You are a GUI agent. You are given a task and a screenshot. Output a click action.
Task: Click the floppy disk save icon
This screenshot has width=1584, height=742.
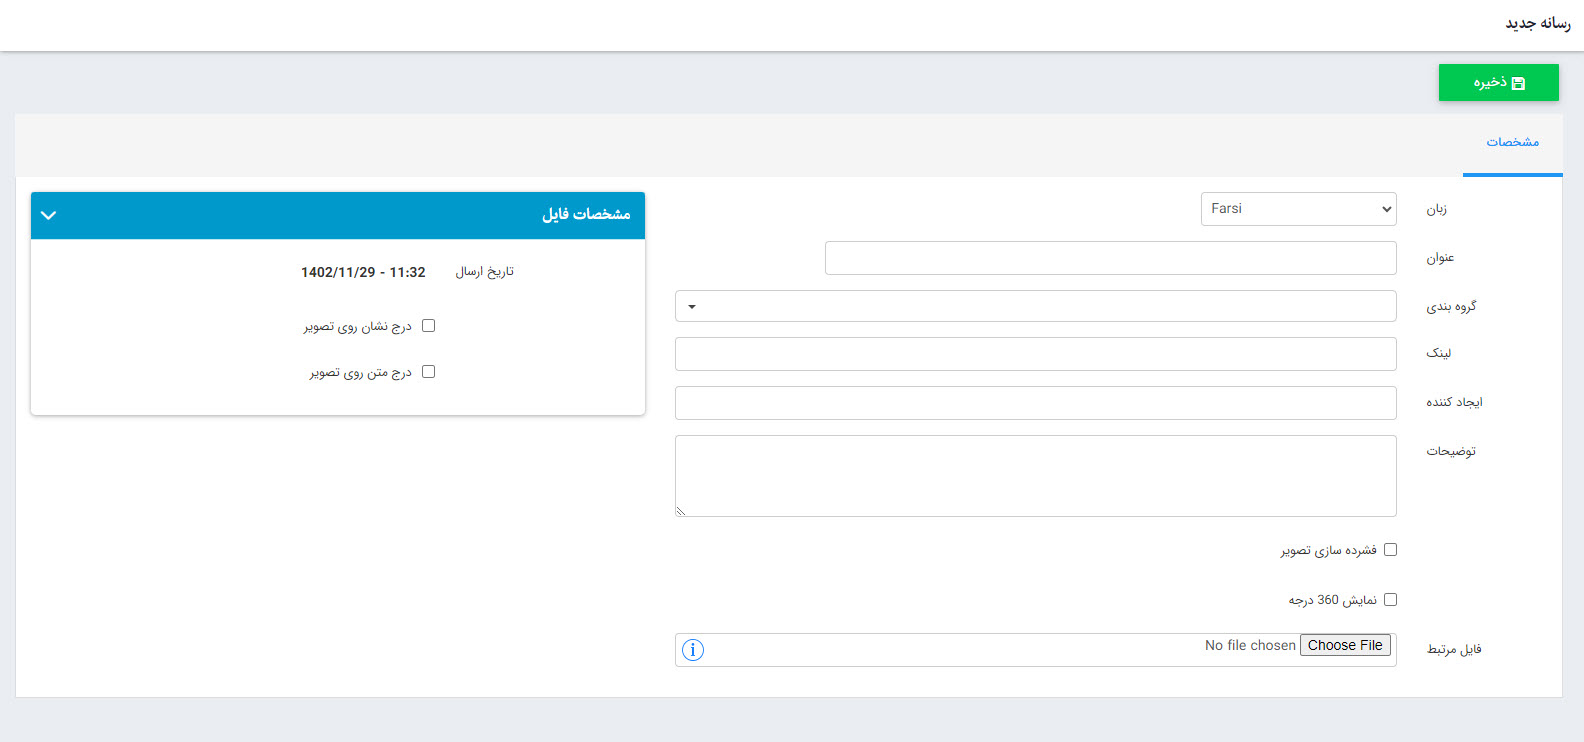pos(1518,83)
